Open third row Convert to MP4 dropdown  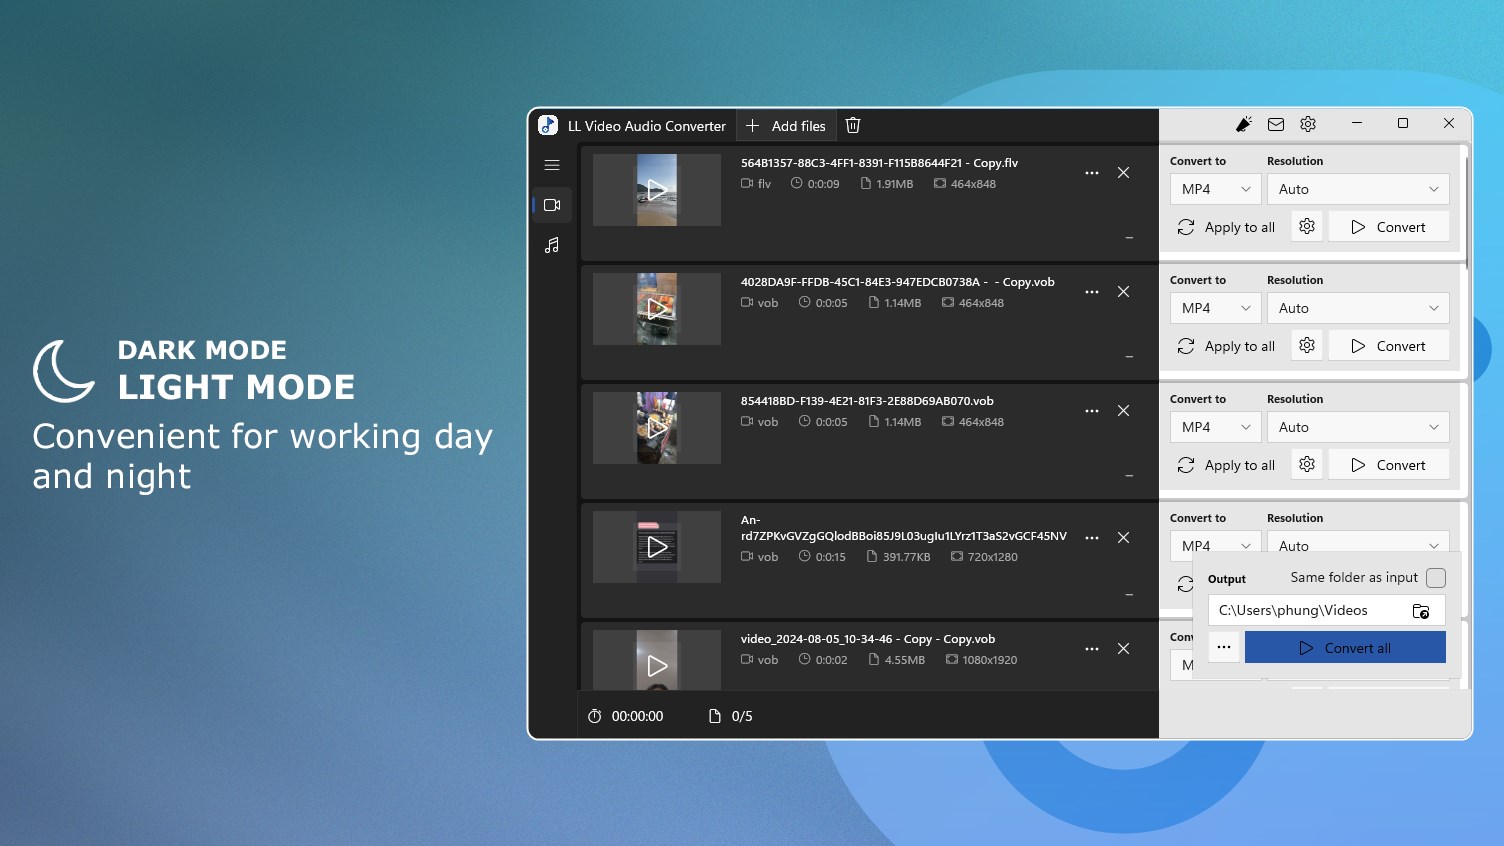[x=1216, y=427]
